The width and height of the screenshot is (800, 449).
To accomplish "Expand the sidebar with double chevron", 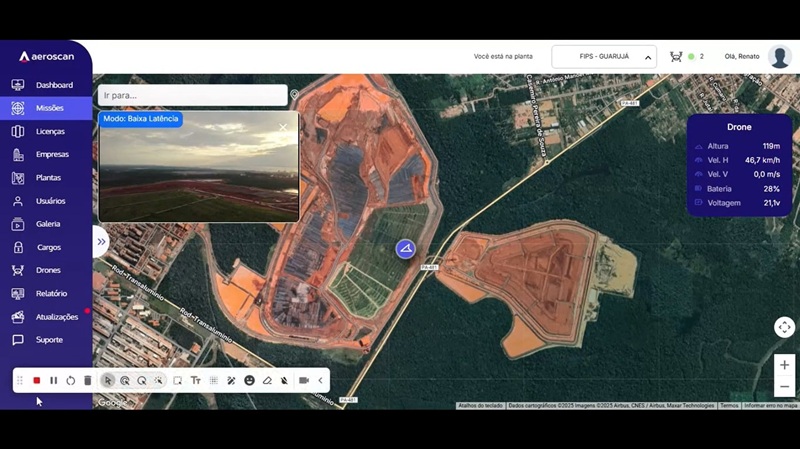I will click(101, 241).
